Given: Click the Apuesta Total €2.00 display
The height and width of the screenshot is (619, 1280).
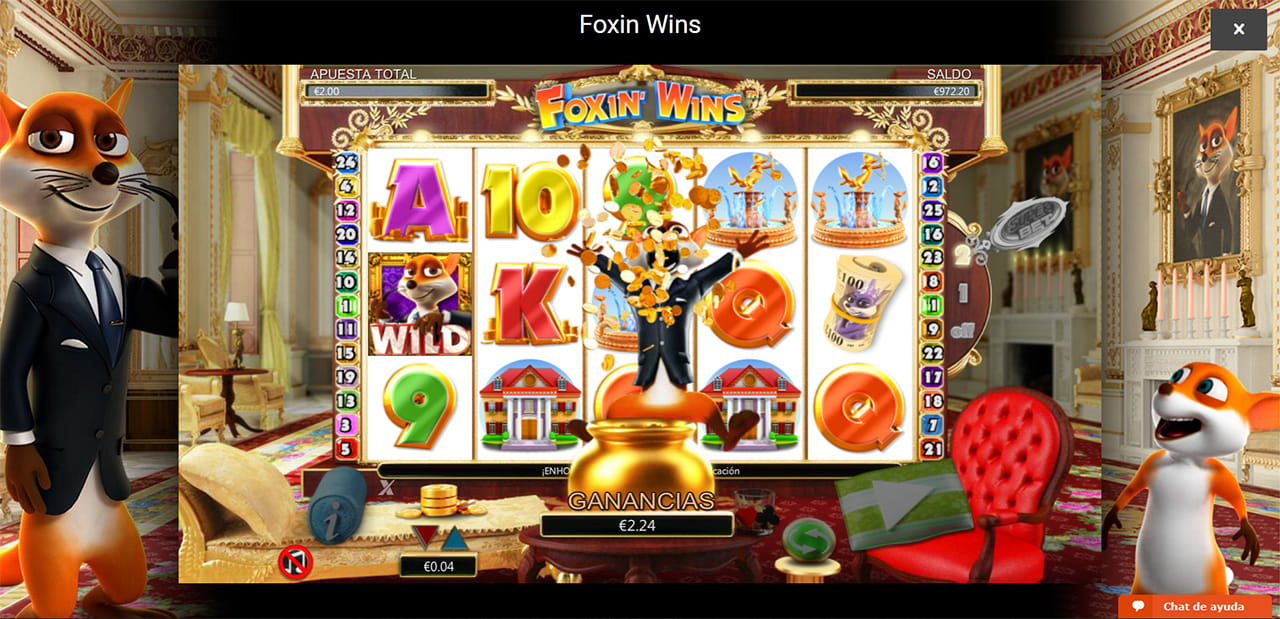Looking at the screenshot, I should 398,92.
